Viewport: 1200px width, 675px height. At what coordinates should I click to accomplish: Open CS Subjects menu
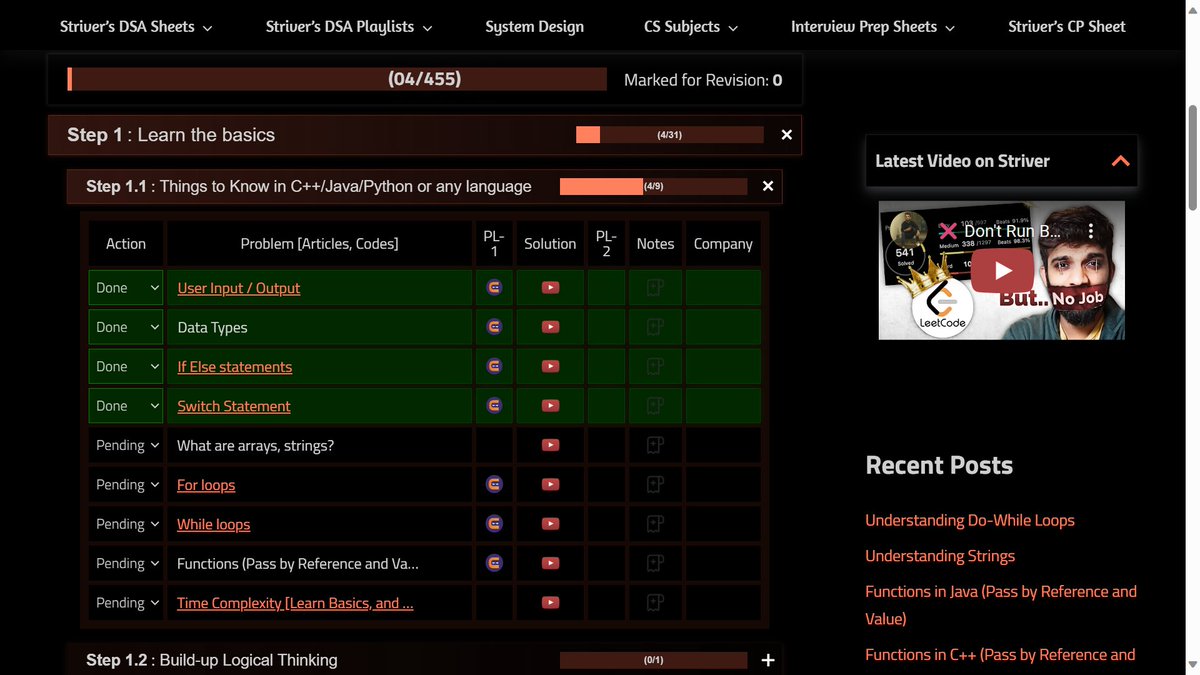click(691, 27)
